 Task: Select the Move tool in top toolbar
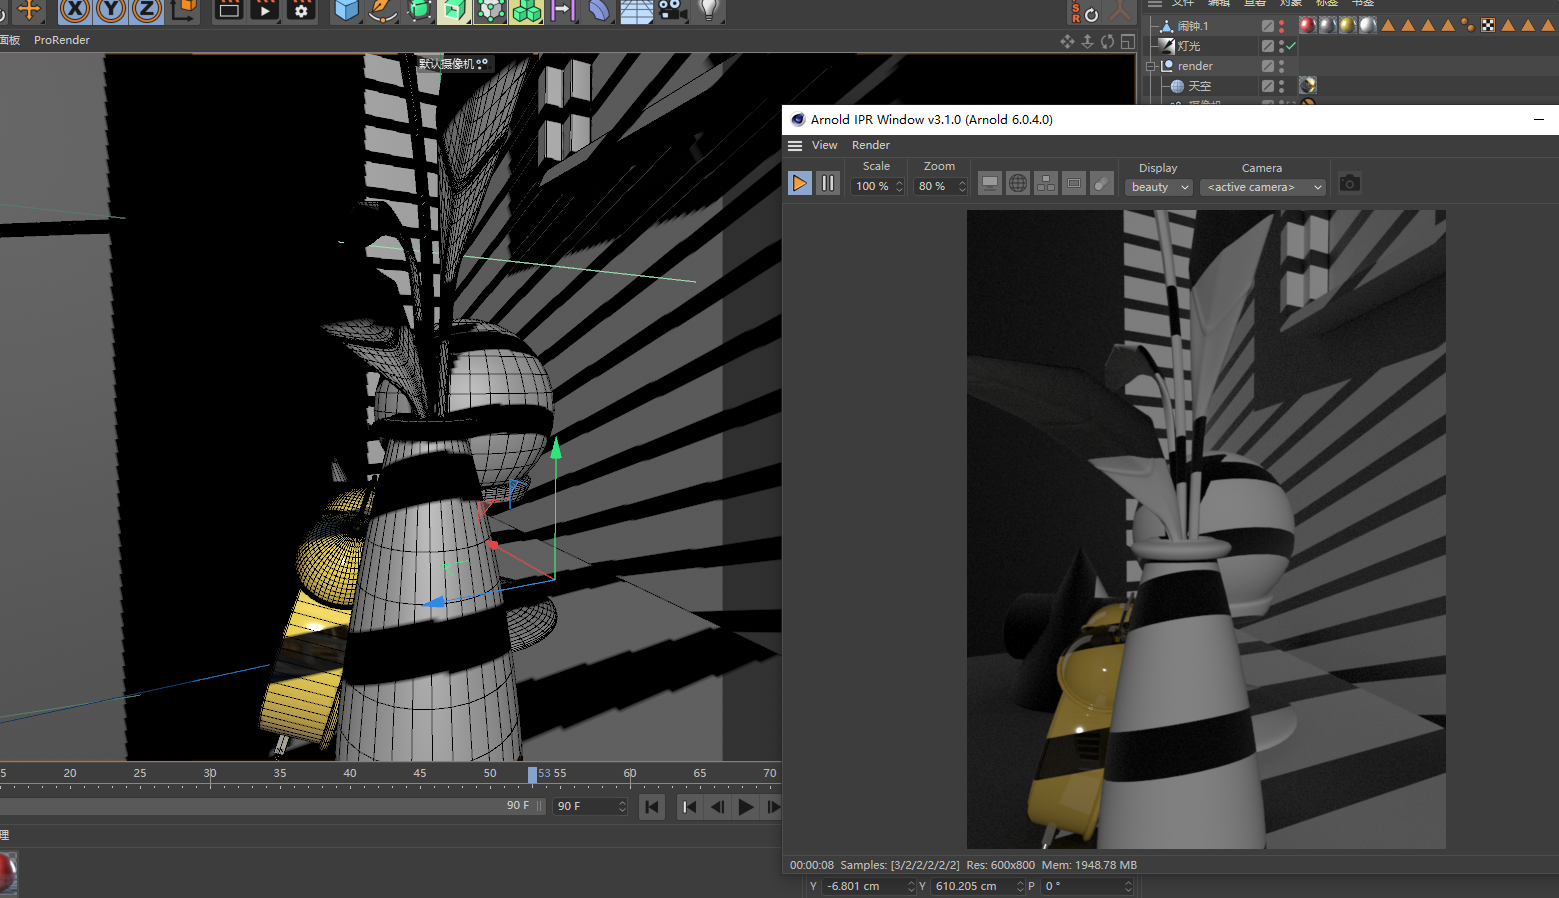click(29, 11)
